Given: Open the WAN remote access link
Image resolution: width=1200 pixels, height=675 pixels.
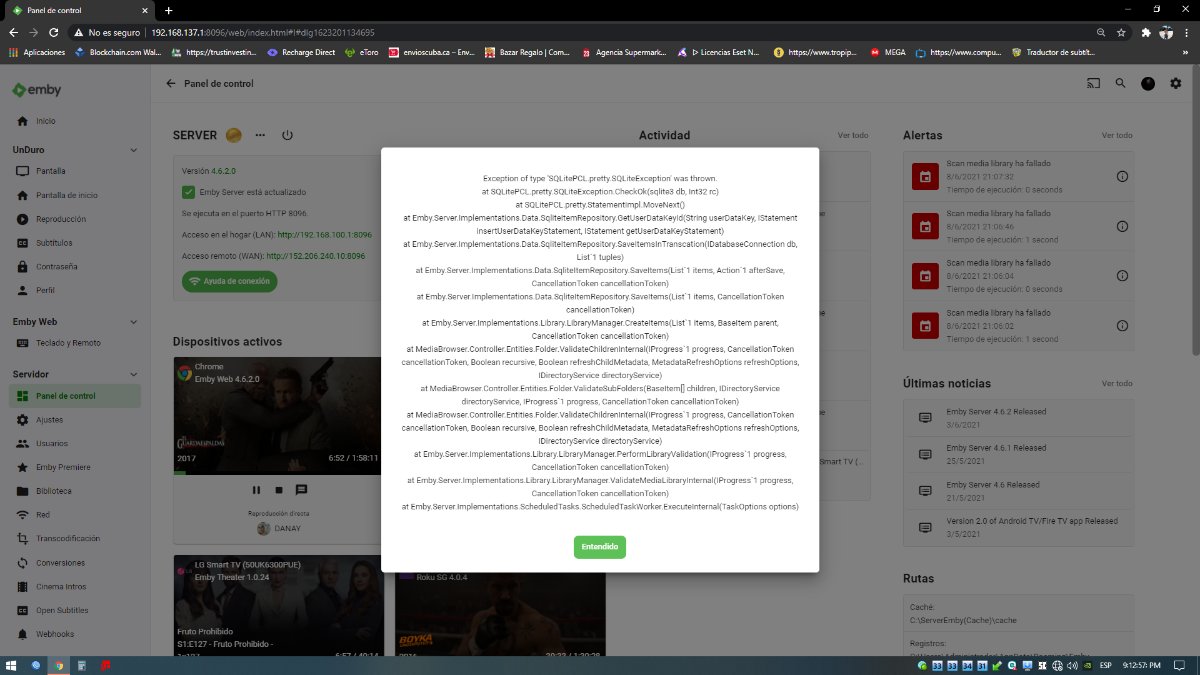Looking at the screenshot, I should pyautogui.click(x=316, y=256).
